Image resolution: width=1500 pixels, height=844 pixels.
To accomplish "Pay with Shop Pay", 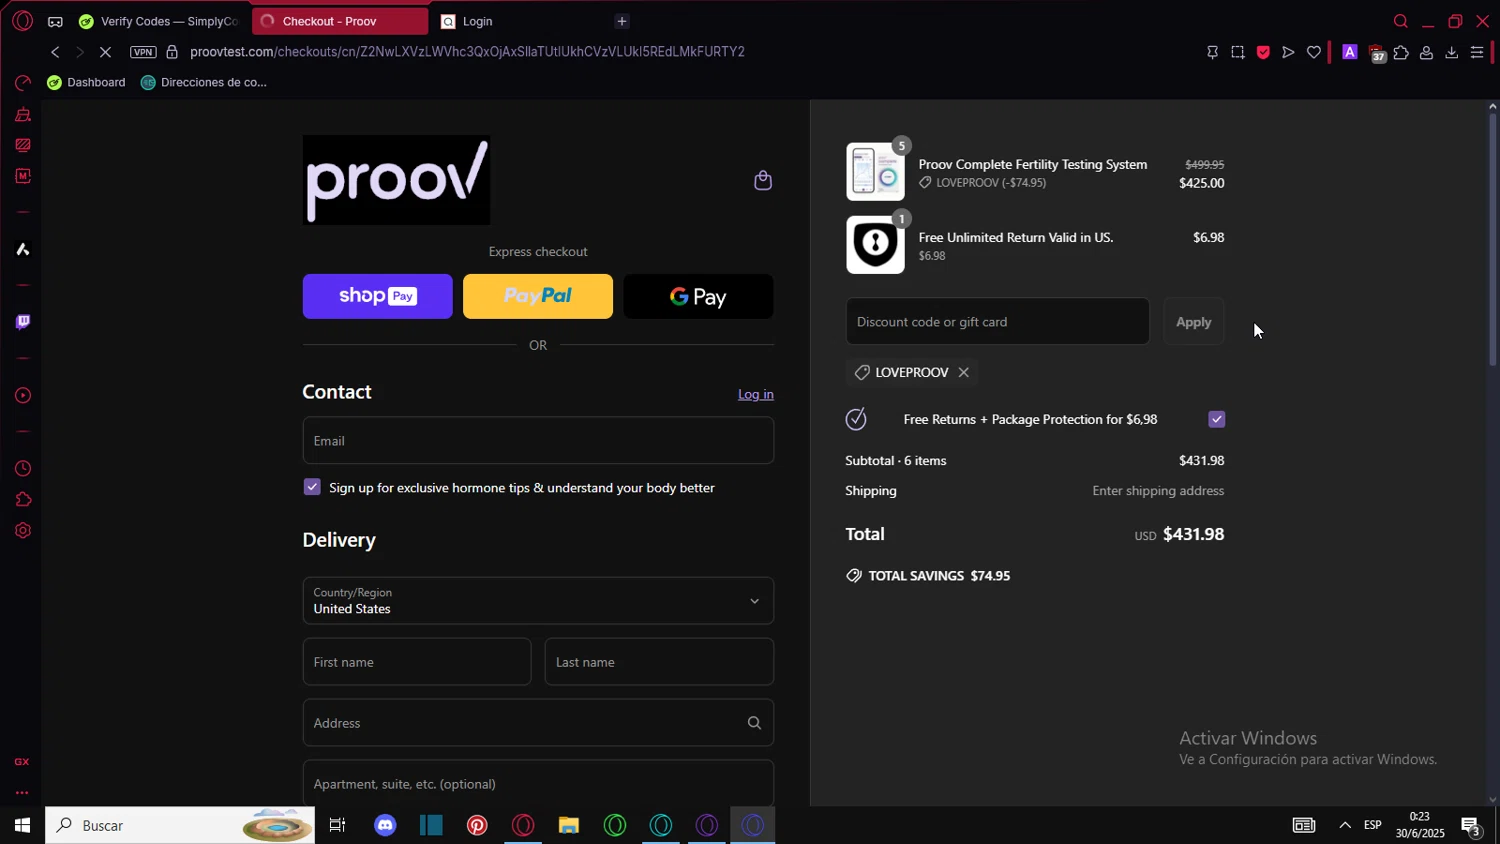I will pos(377,296).
